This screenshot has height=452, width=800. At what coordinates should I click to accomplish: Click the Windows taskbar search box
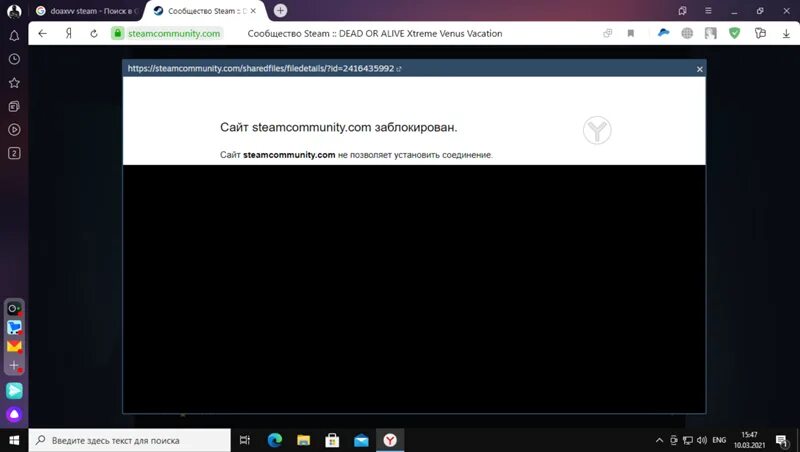click(130, 440)
